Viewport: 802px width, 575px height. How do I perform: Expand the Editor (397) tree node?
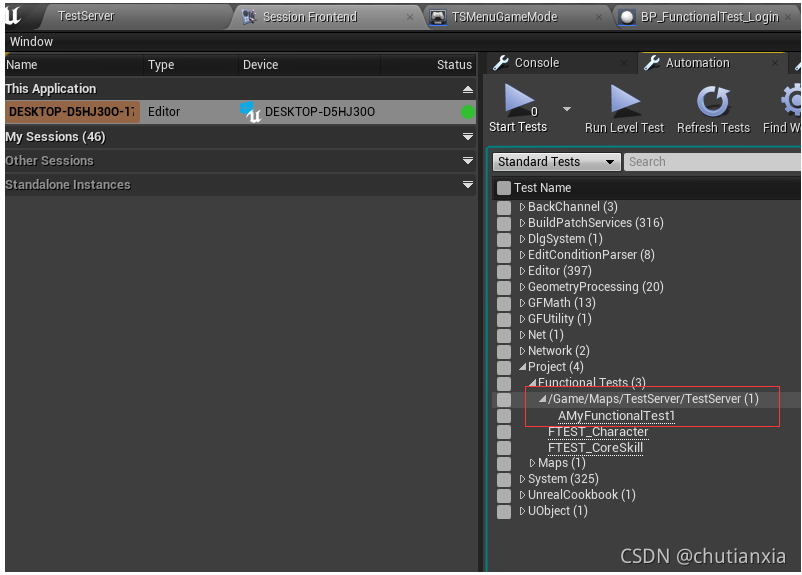click(x=522, y=271)
